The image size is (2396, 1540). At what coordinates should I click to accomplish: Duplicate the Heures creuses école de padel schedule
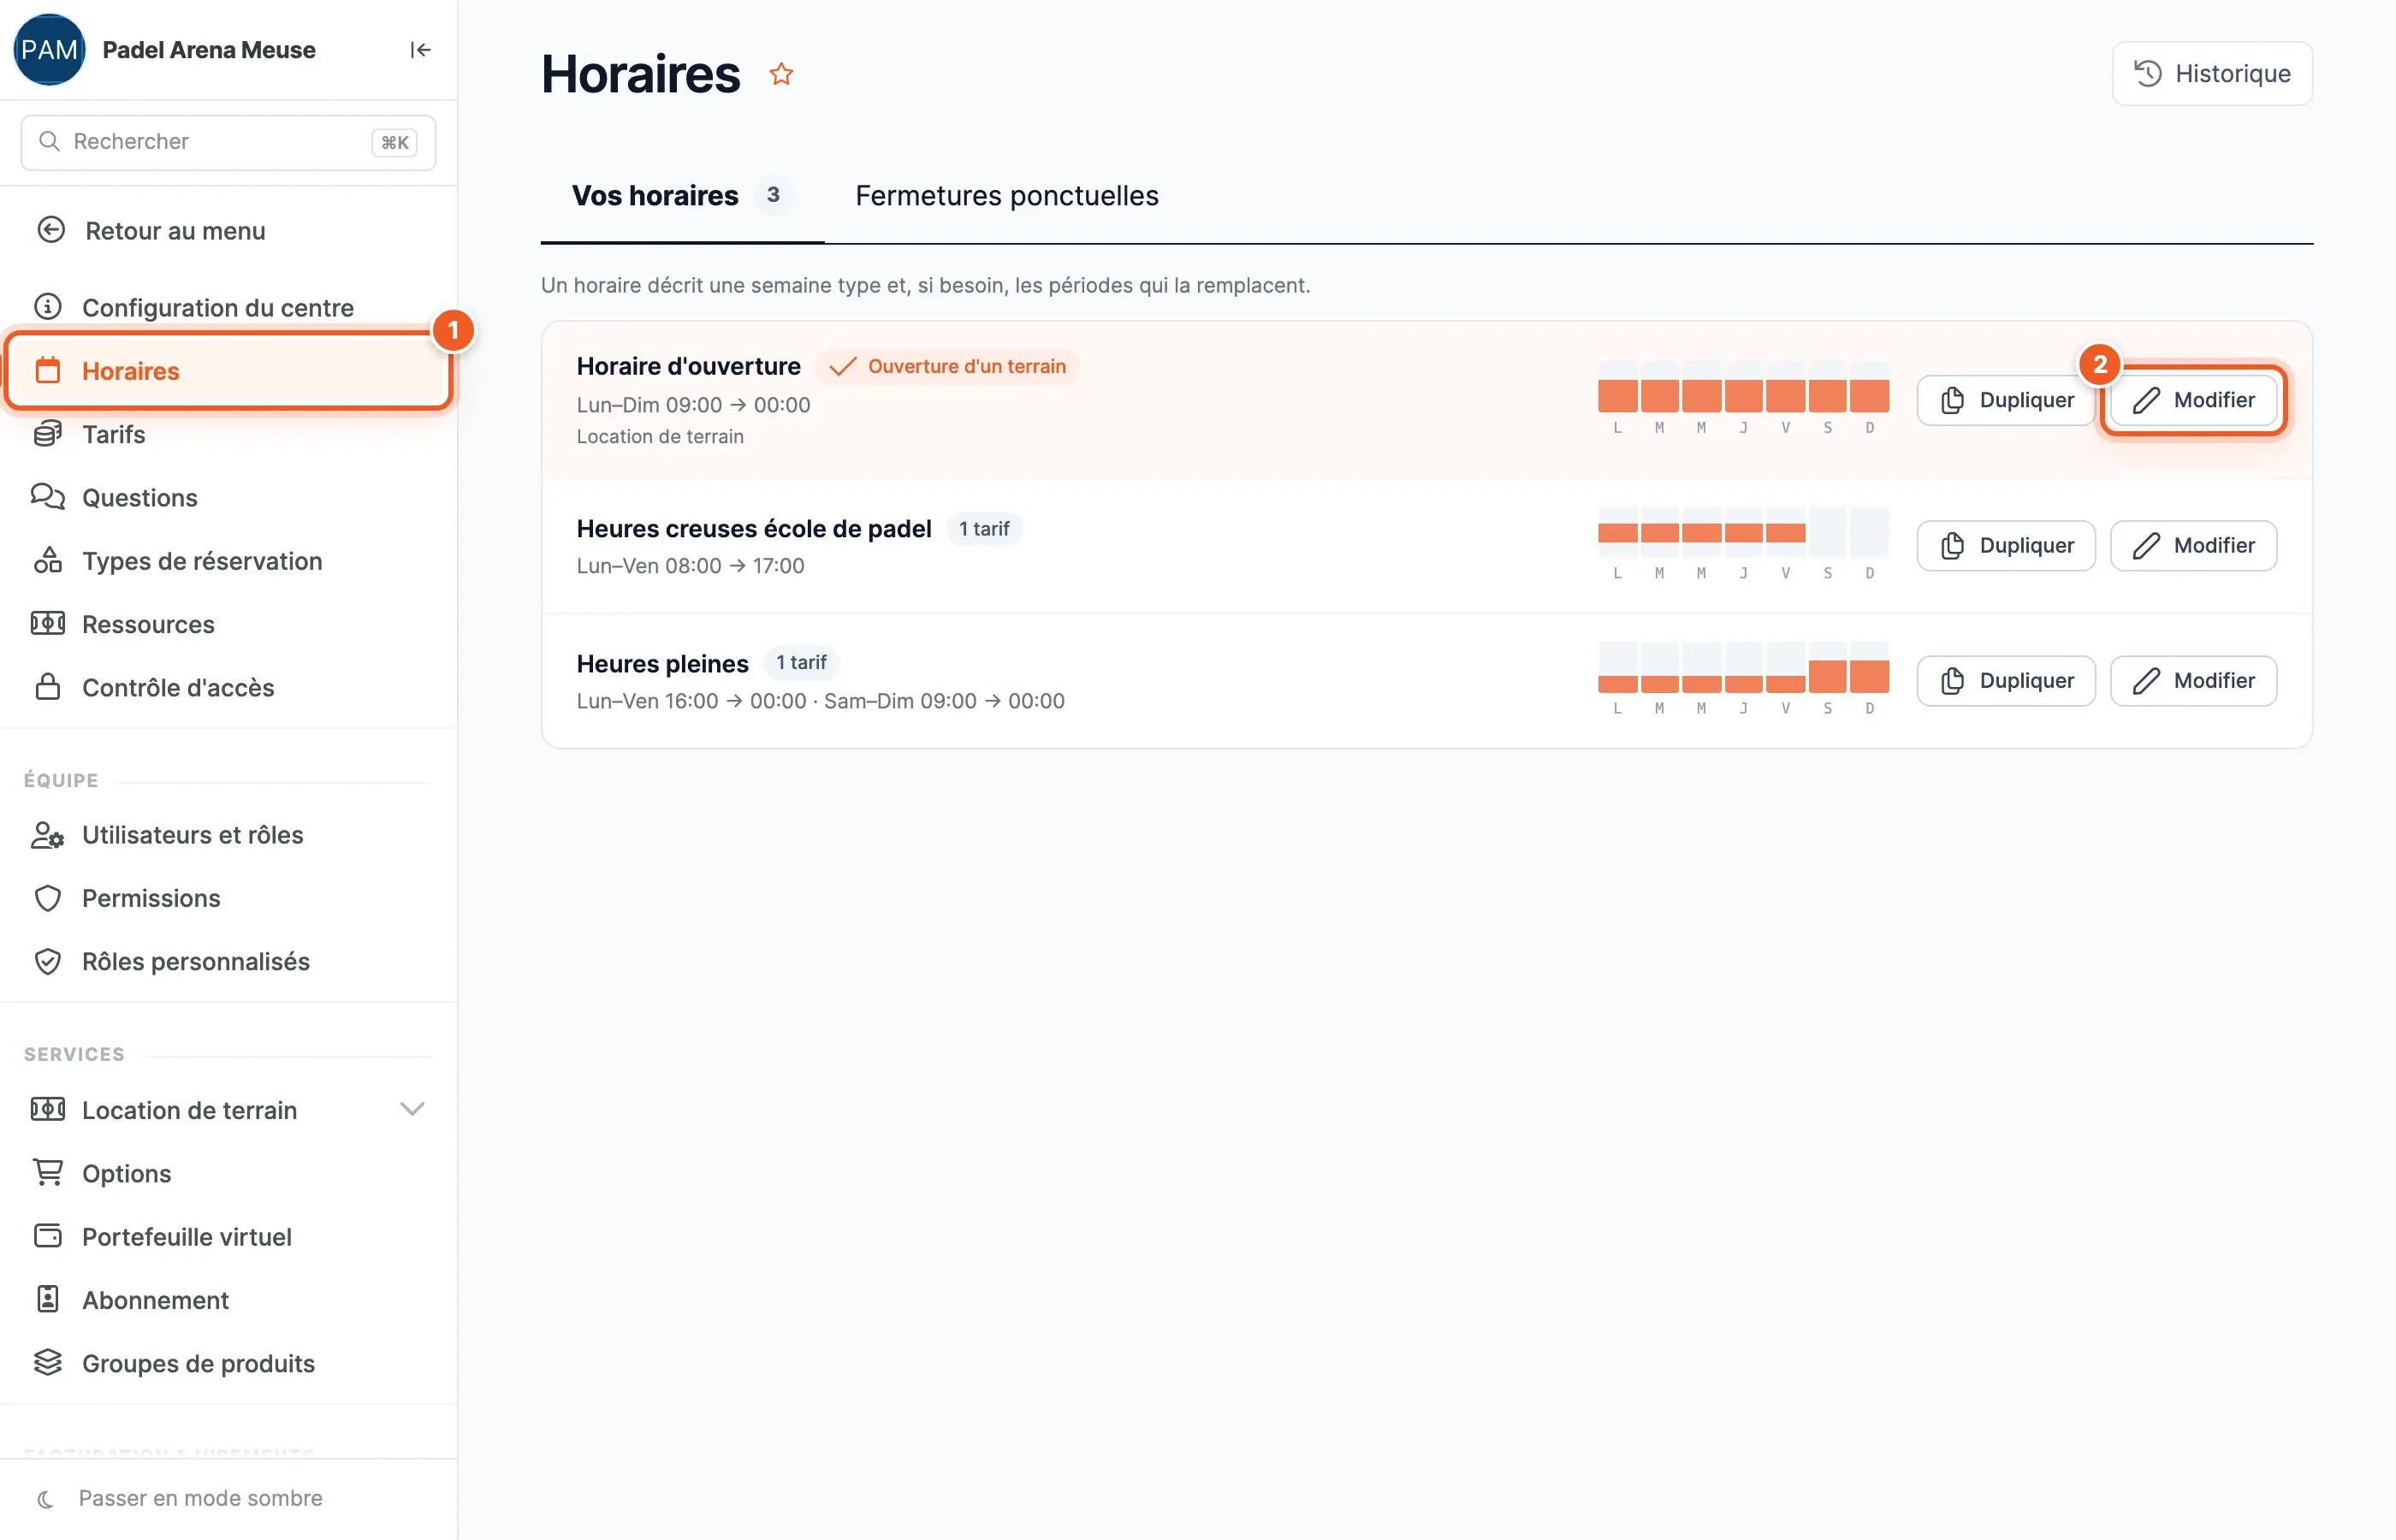2006,545
